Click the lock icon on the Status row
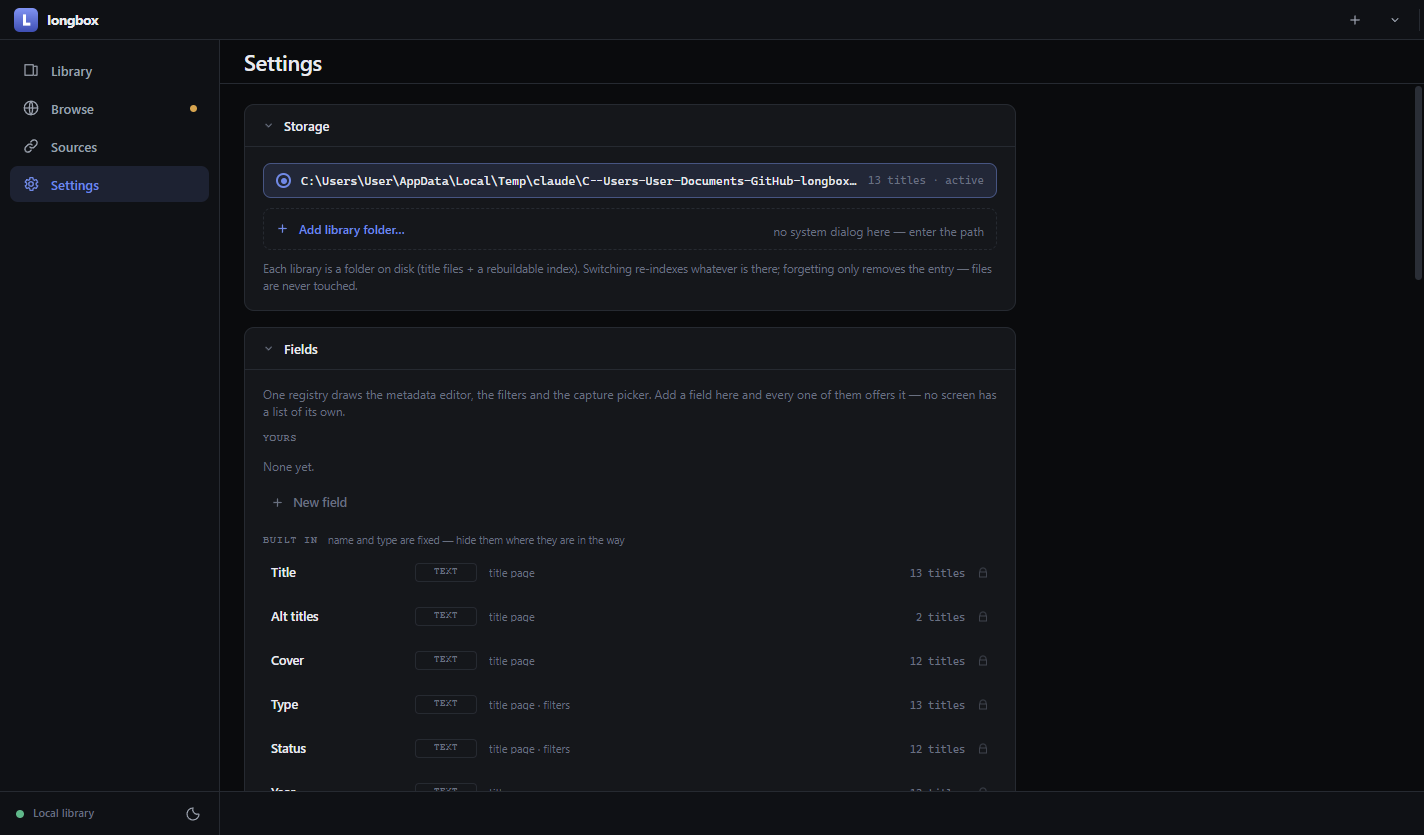The image size is (1424, 835). (983, 749)
